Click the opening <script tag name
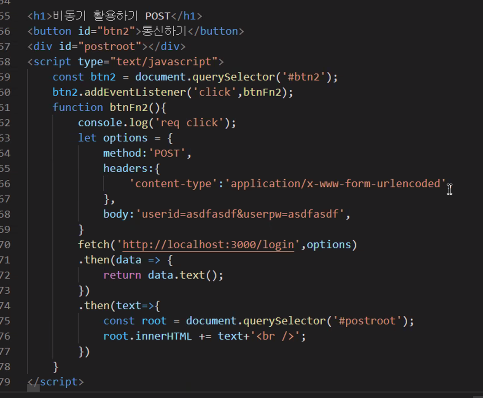 52,62
